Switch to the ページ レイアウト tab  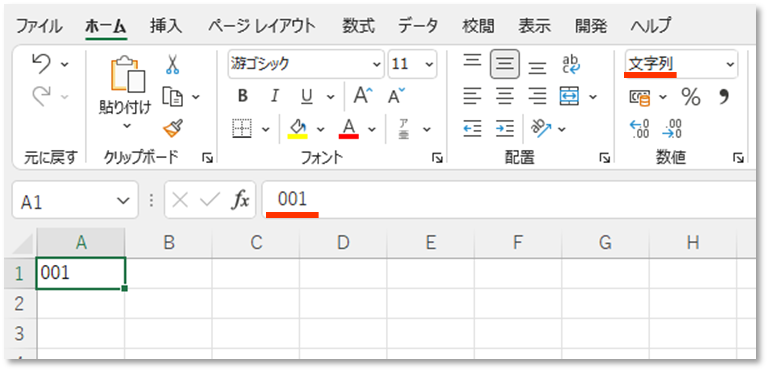262,25
